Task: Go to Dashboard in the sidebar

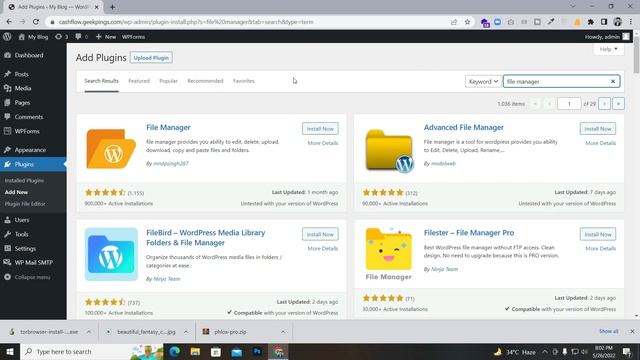Action: [x=29, y=55]
